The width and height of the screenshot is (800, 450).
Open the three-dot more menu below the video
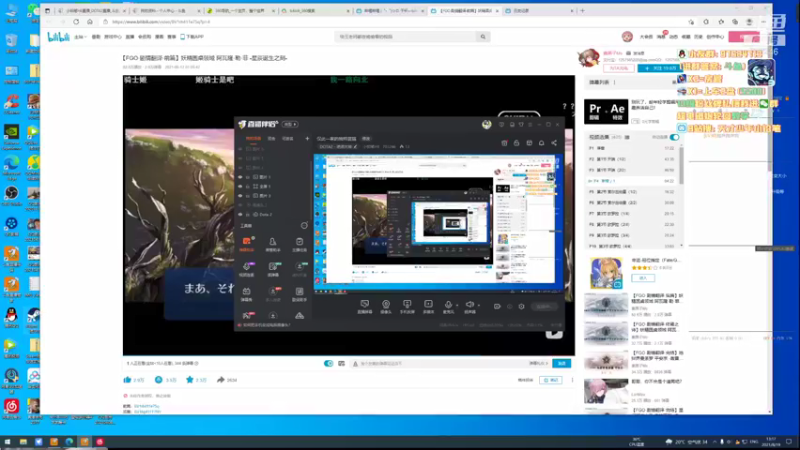click(572, 380)
